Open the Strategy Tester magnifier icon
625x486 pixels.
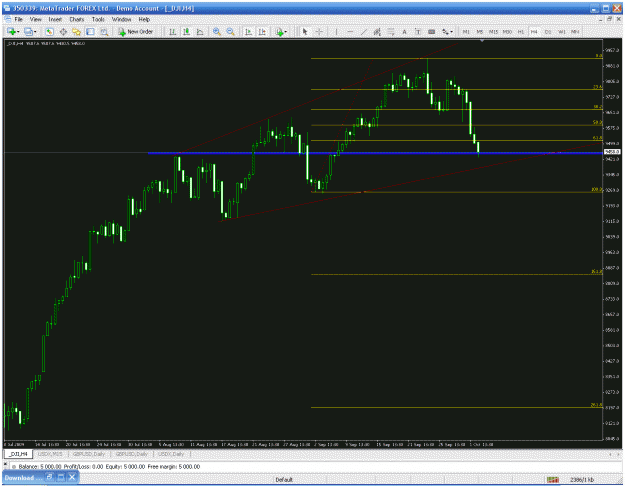pyautogui.click(x=104, y=31)
